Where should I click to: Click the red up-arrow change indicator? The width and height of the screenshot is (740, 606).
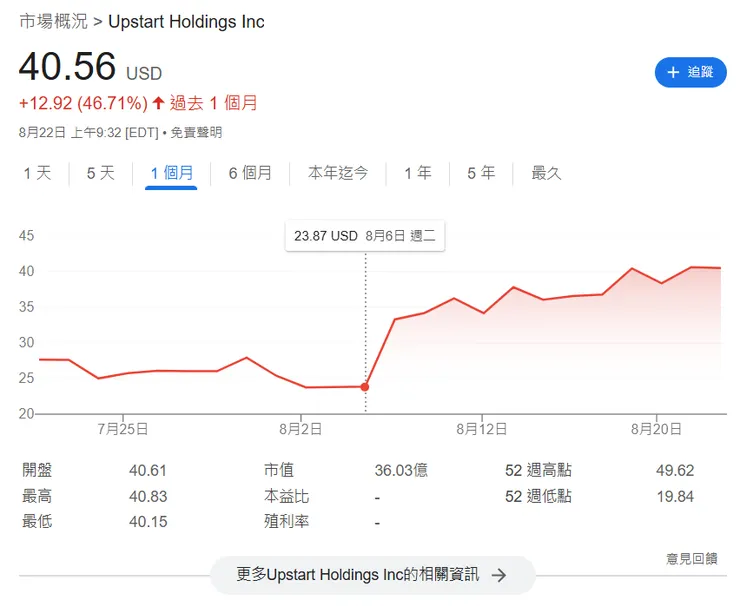[159, 102]
